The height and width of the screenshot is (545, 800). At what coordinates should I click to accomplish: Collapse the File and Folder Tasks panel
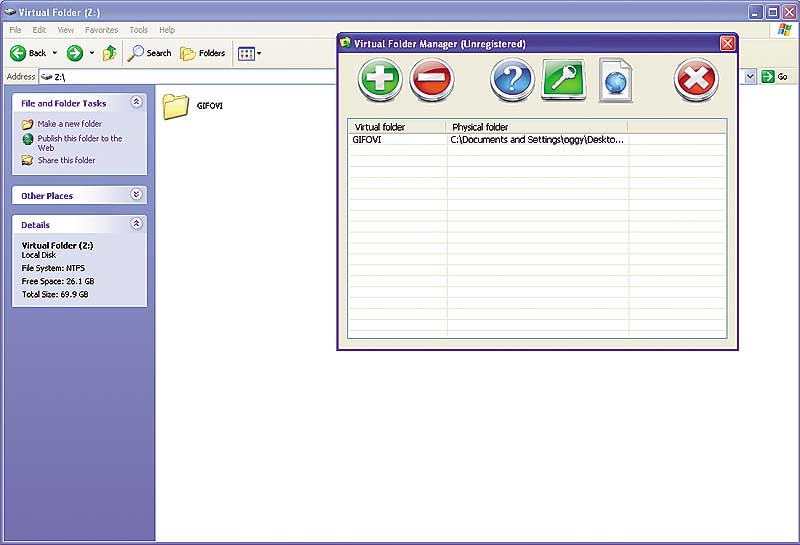[x=136, y=102]
